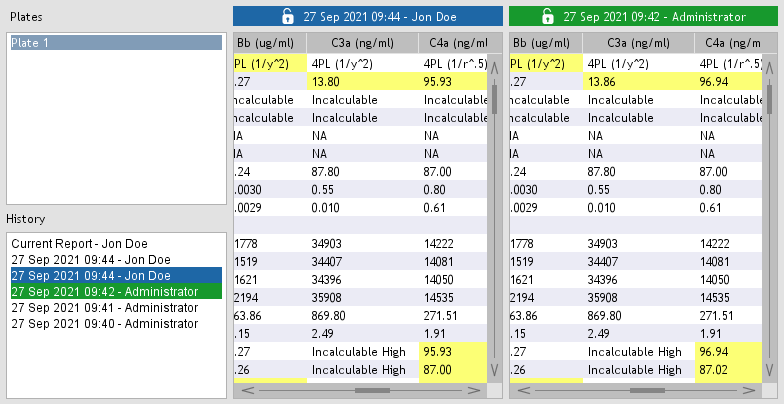Click 0.55 in Jon Doe panel

pos(363,190)
